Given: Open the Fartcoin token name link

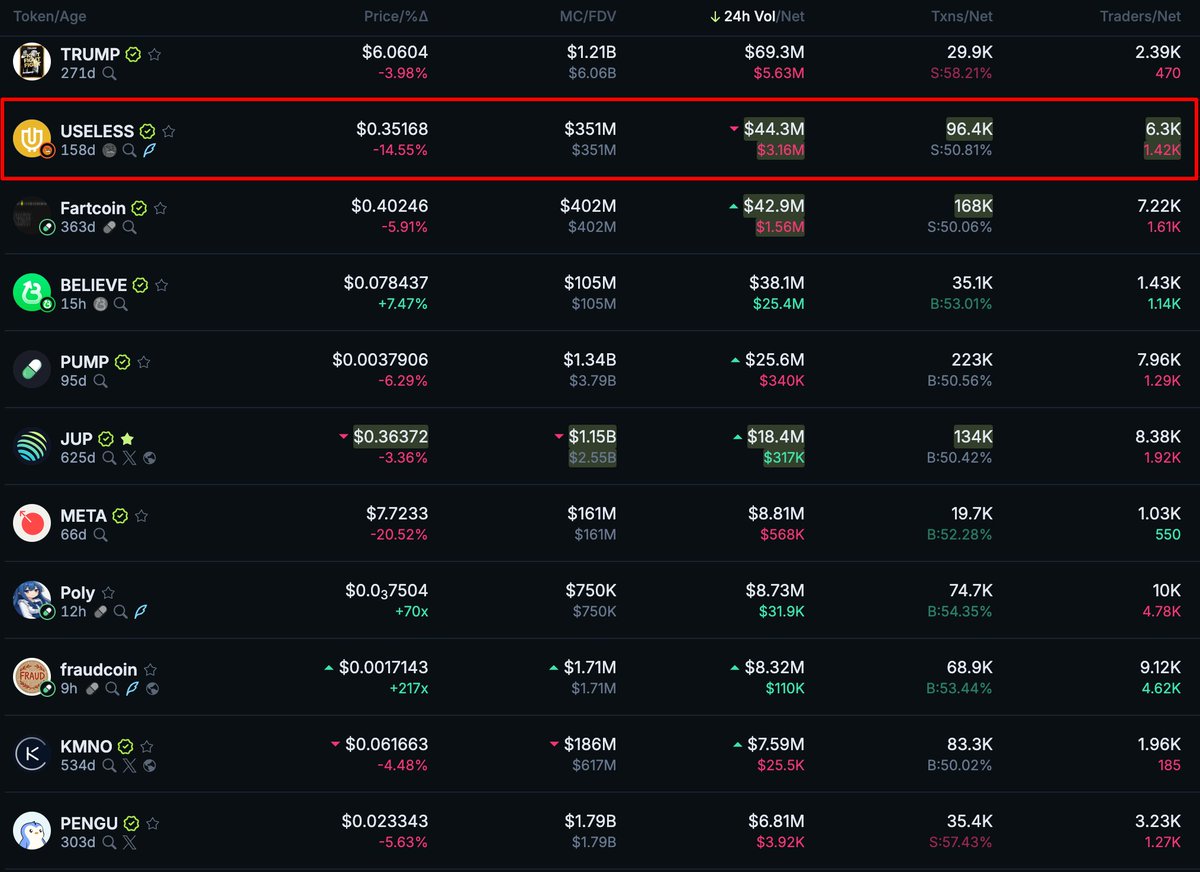Looking at the screenshot, I should click(x=93, y=208).
